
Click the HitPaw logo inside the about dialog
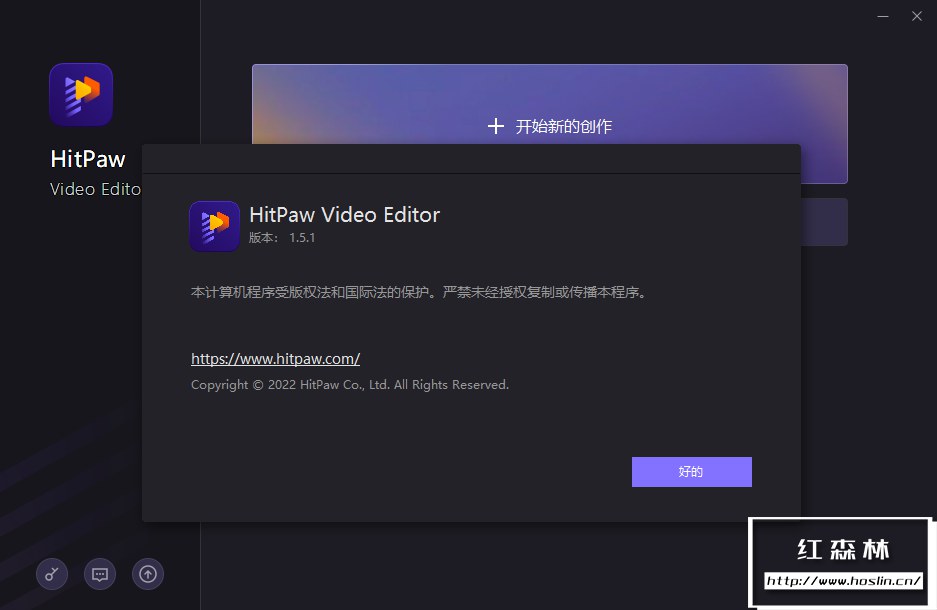[x=215, y=226]
